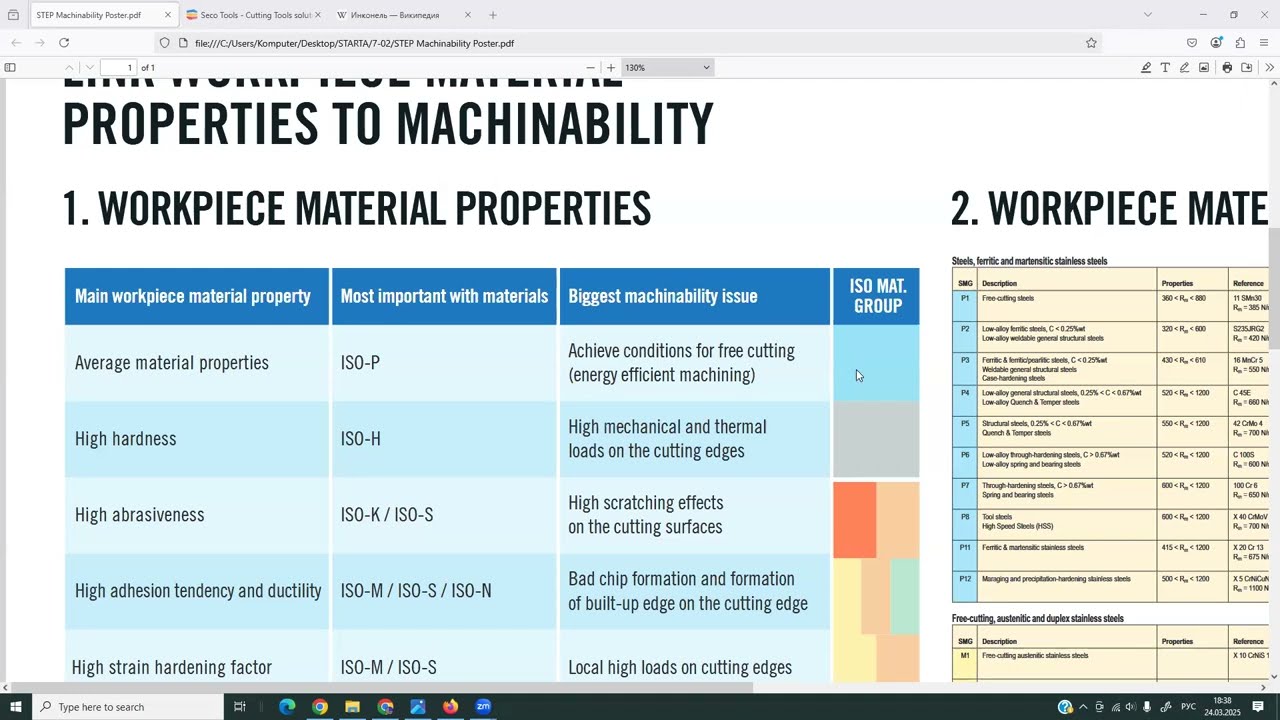Click the "High adhesion tendency and ductility" cell

click(198, 591)
